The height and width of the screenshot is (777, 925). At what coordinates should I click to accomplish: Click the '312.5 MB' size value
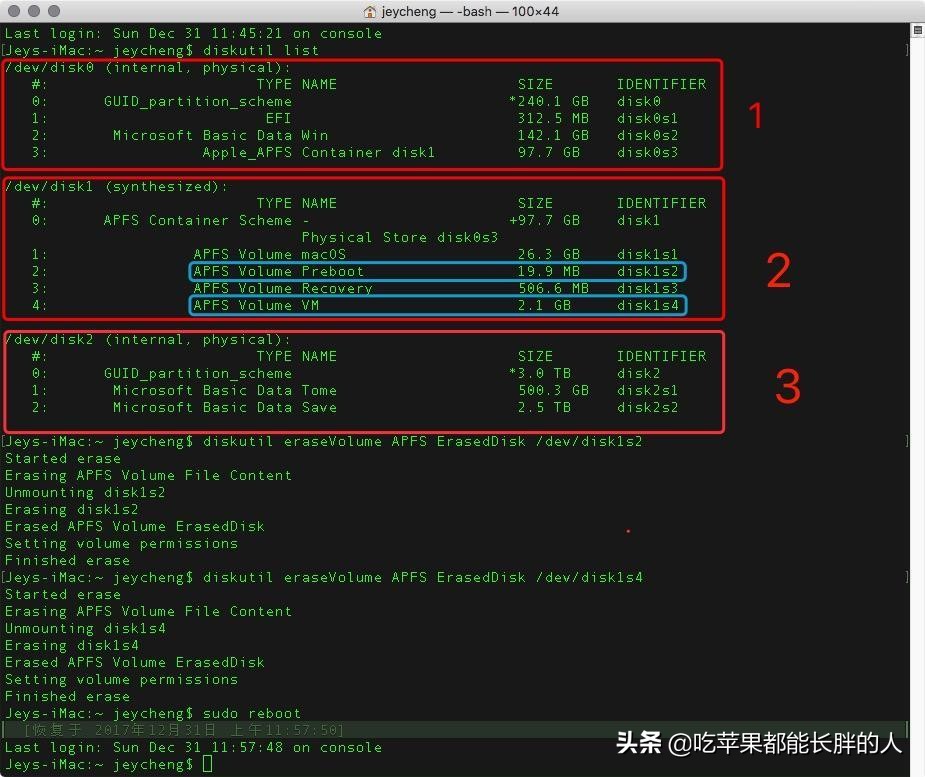553,119
